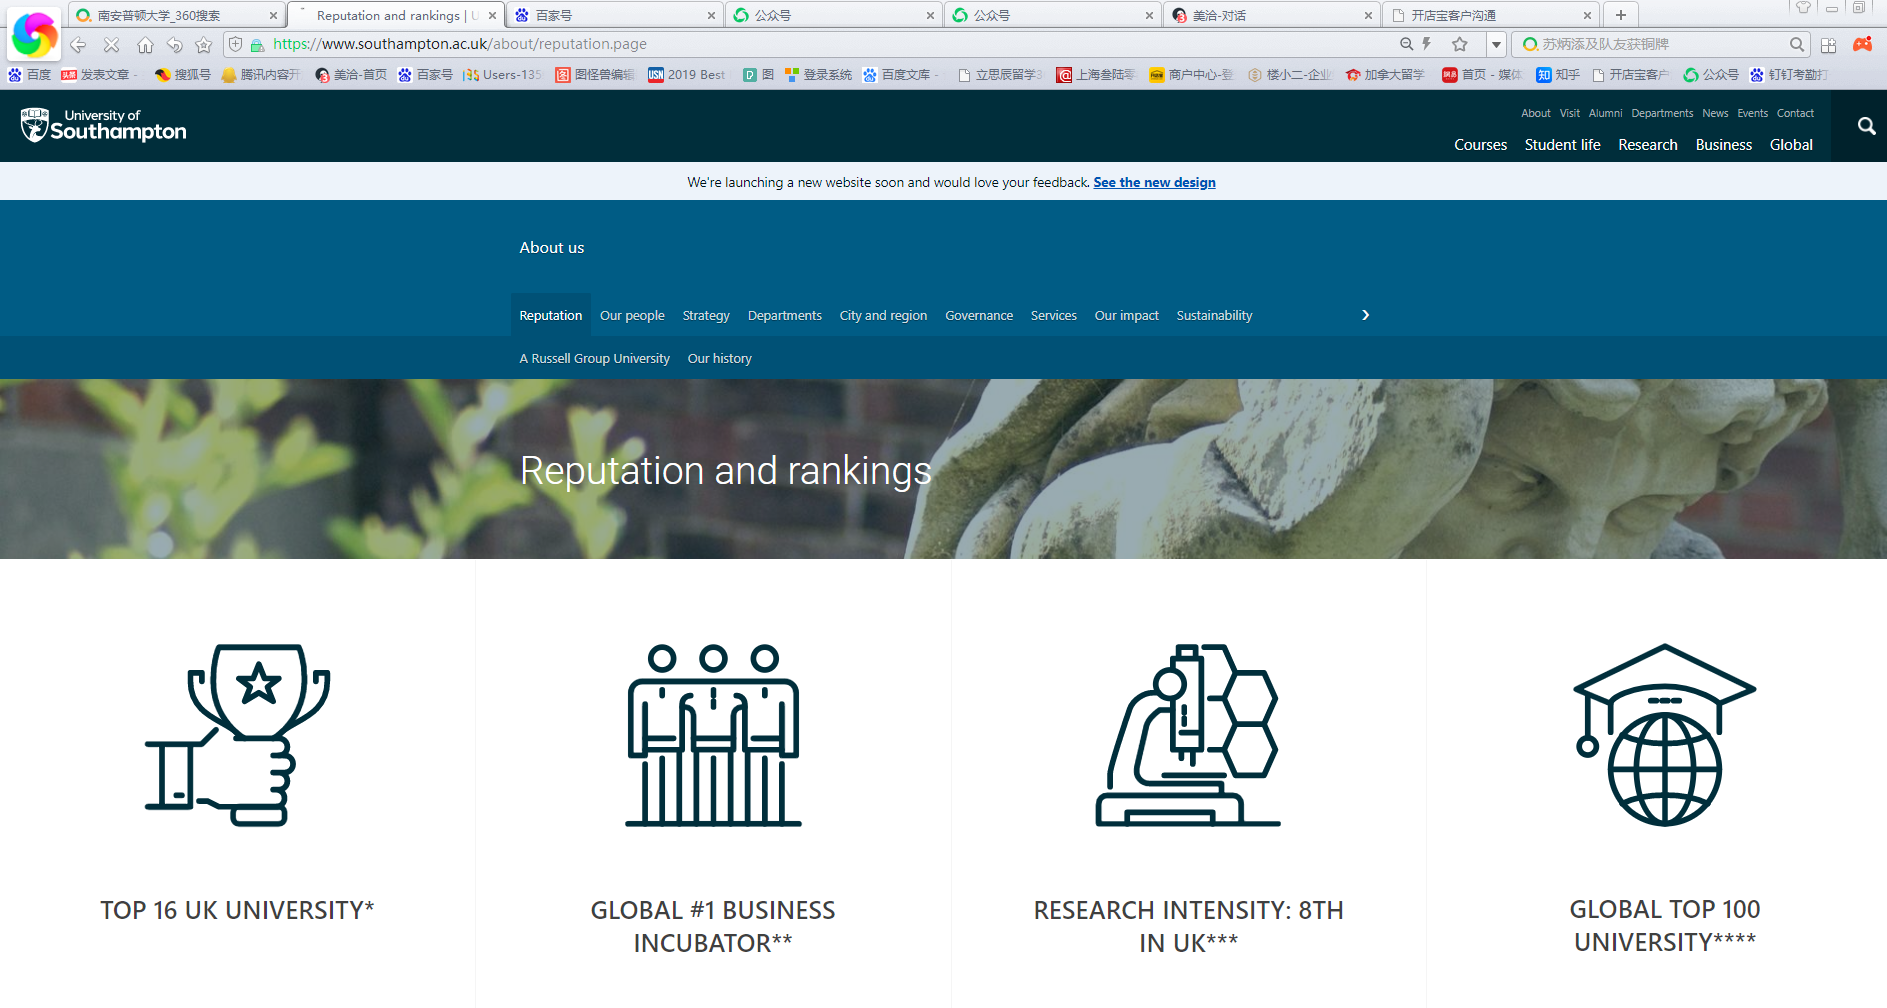Close the 百家号 tab
The image size is (1887, 1008).
[711, 15]
